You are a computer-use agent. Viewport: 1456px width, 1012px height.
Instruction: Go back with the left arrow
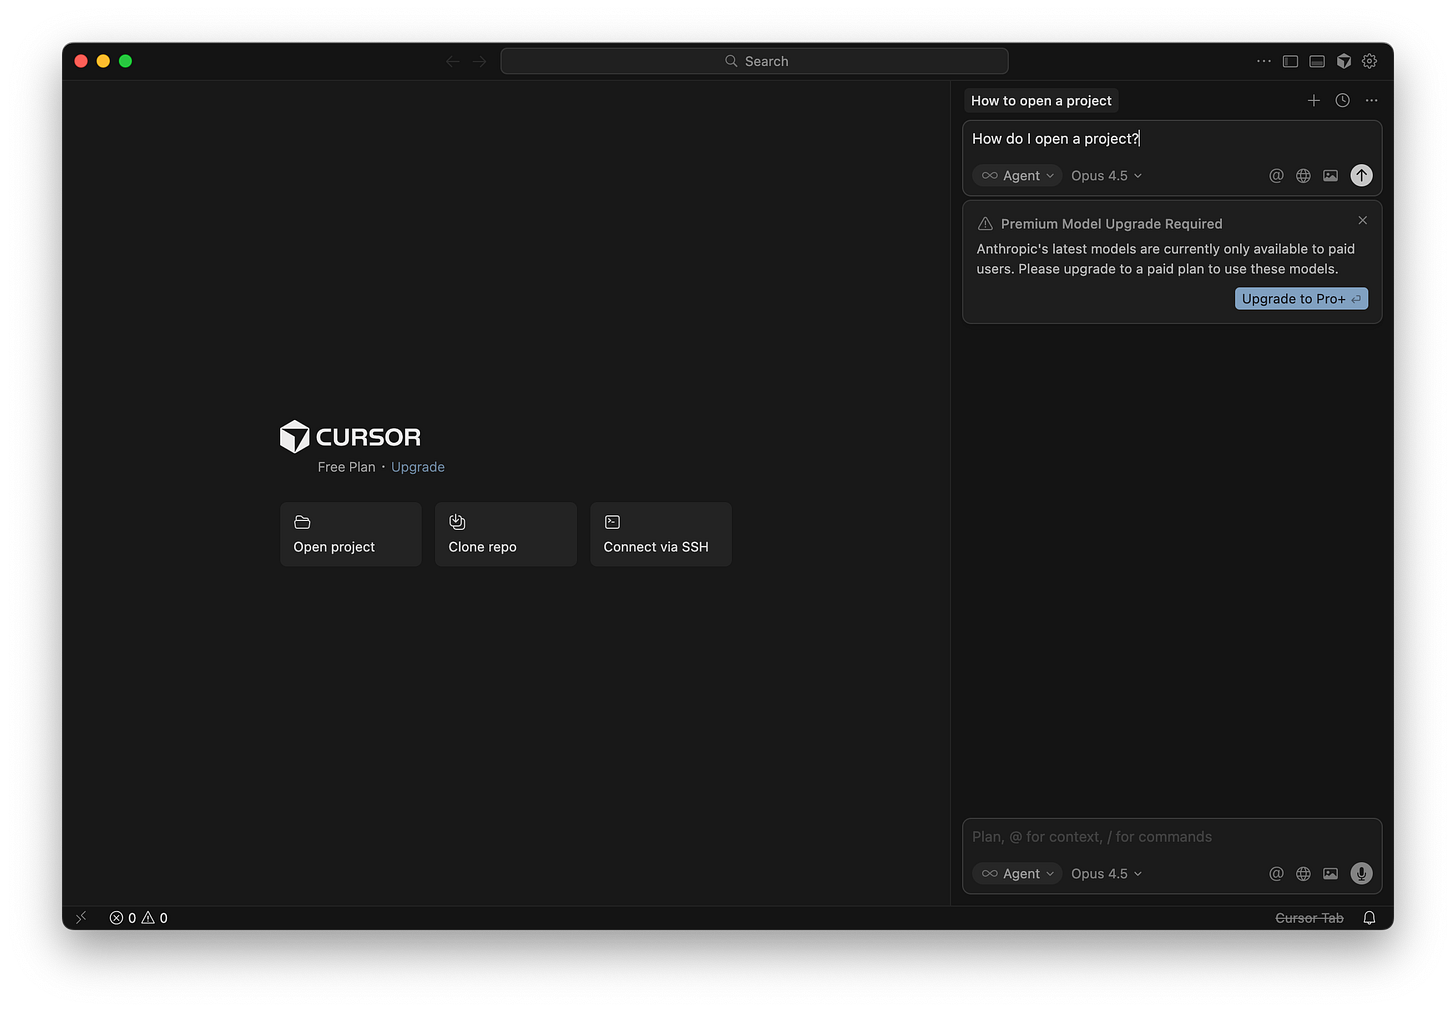[x=453, y=61]
